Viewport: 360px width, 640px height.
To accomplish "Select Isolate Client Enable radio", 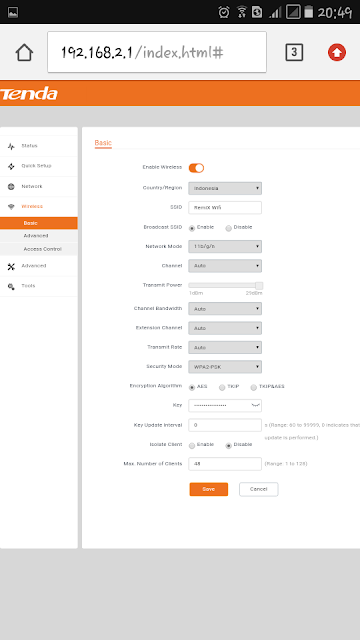I will coord(192,446).
